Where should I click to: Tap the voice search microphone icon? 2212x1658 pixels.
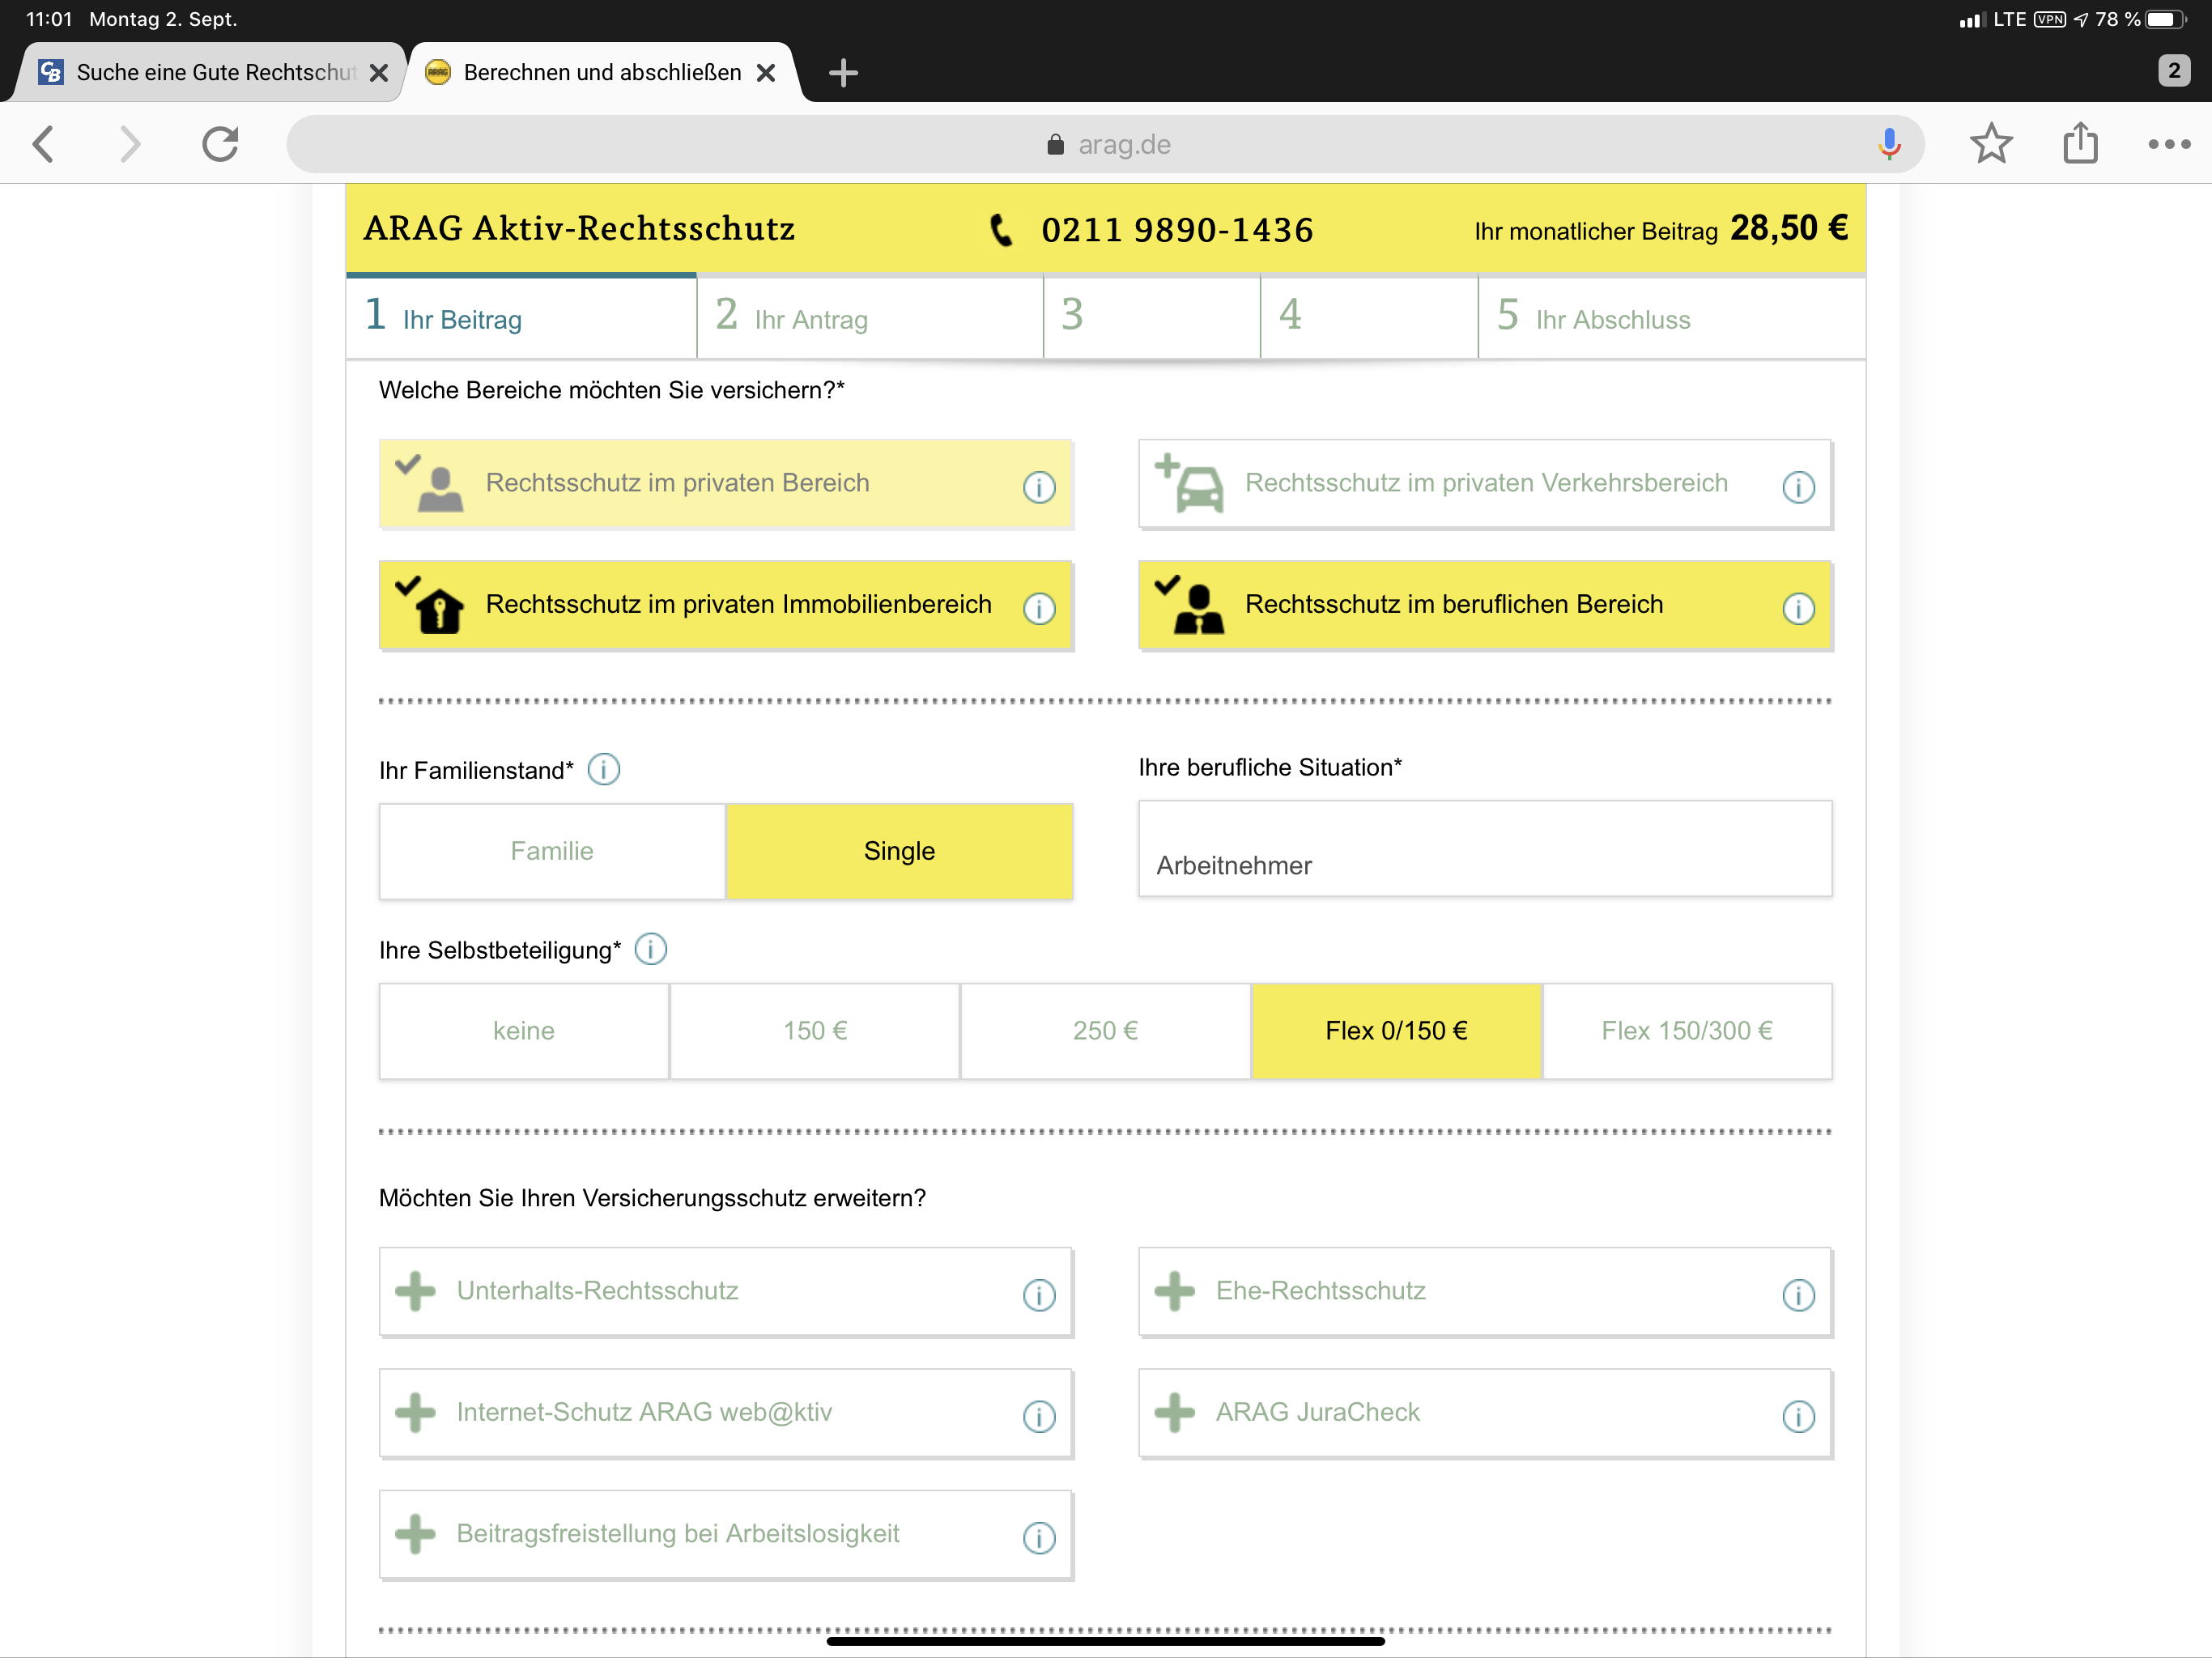pyautogui.click(x=1888, y=144)
